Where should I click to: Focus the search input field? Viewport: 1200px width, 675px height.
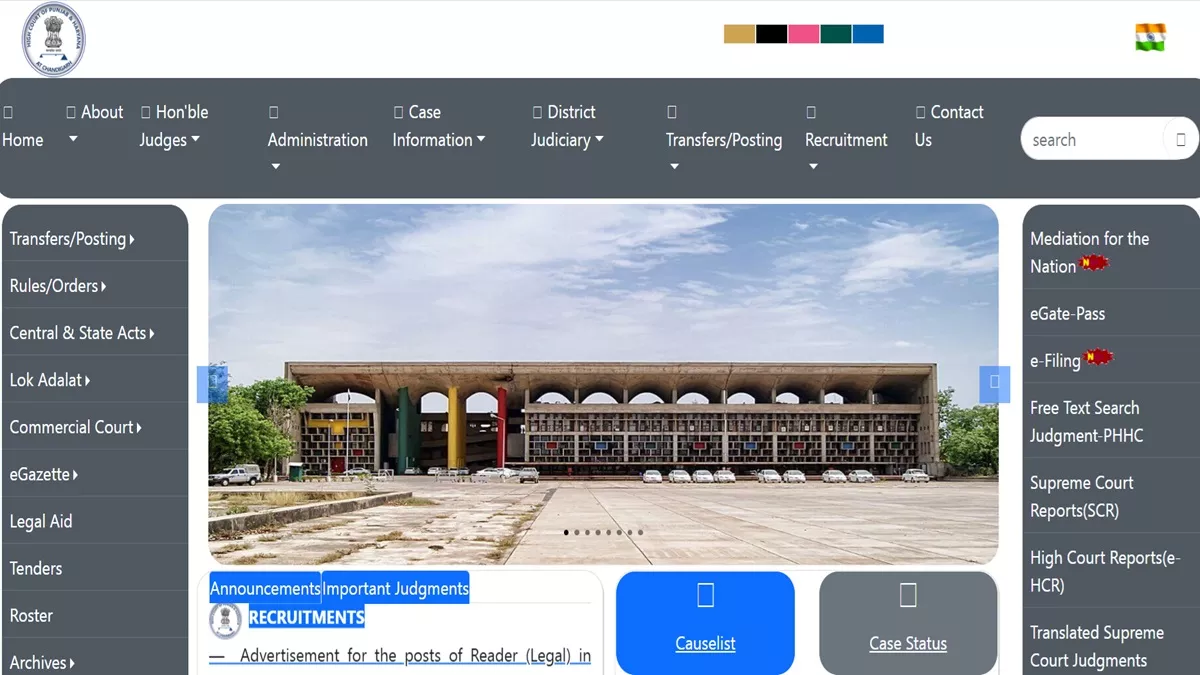pyautogui.click(x=1092, y=139)
